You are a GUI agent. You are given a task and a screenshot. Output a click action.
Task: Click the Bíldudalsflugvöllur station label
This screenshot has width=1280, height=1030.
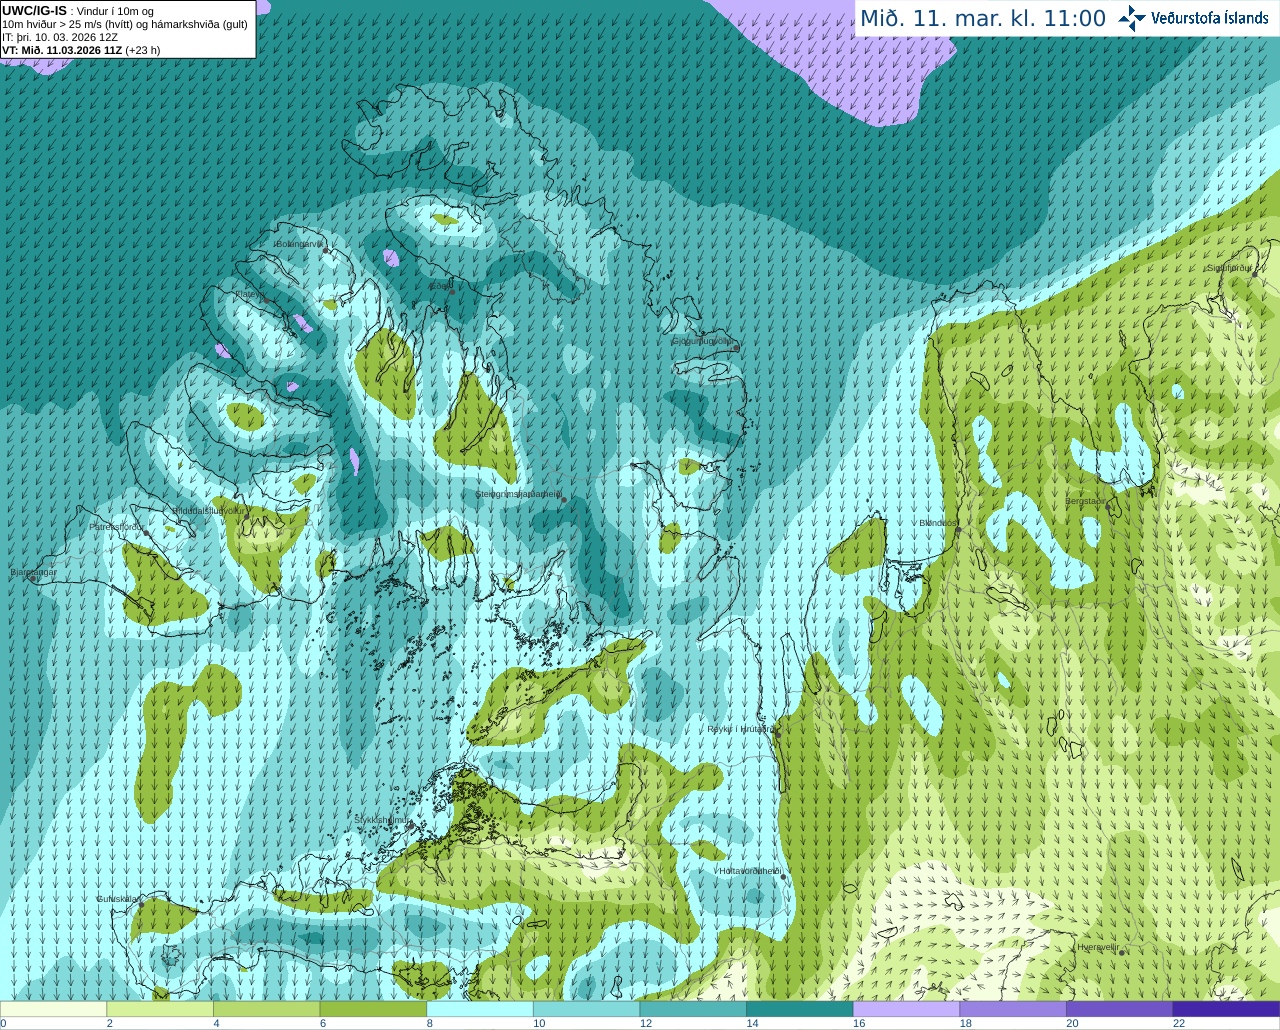[x=208, y=510]
